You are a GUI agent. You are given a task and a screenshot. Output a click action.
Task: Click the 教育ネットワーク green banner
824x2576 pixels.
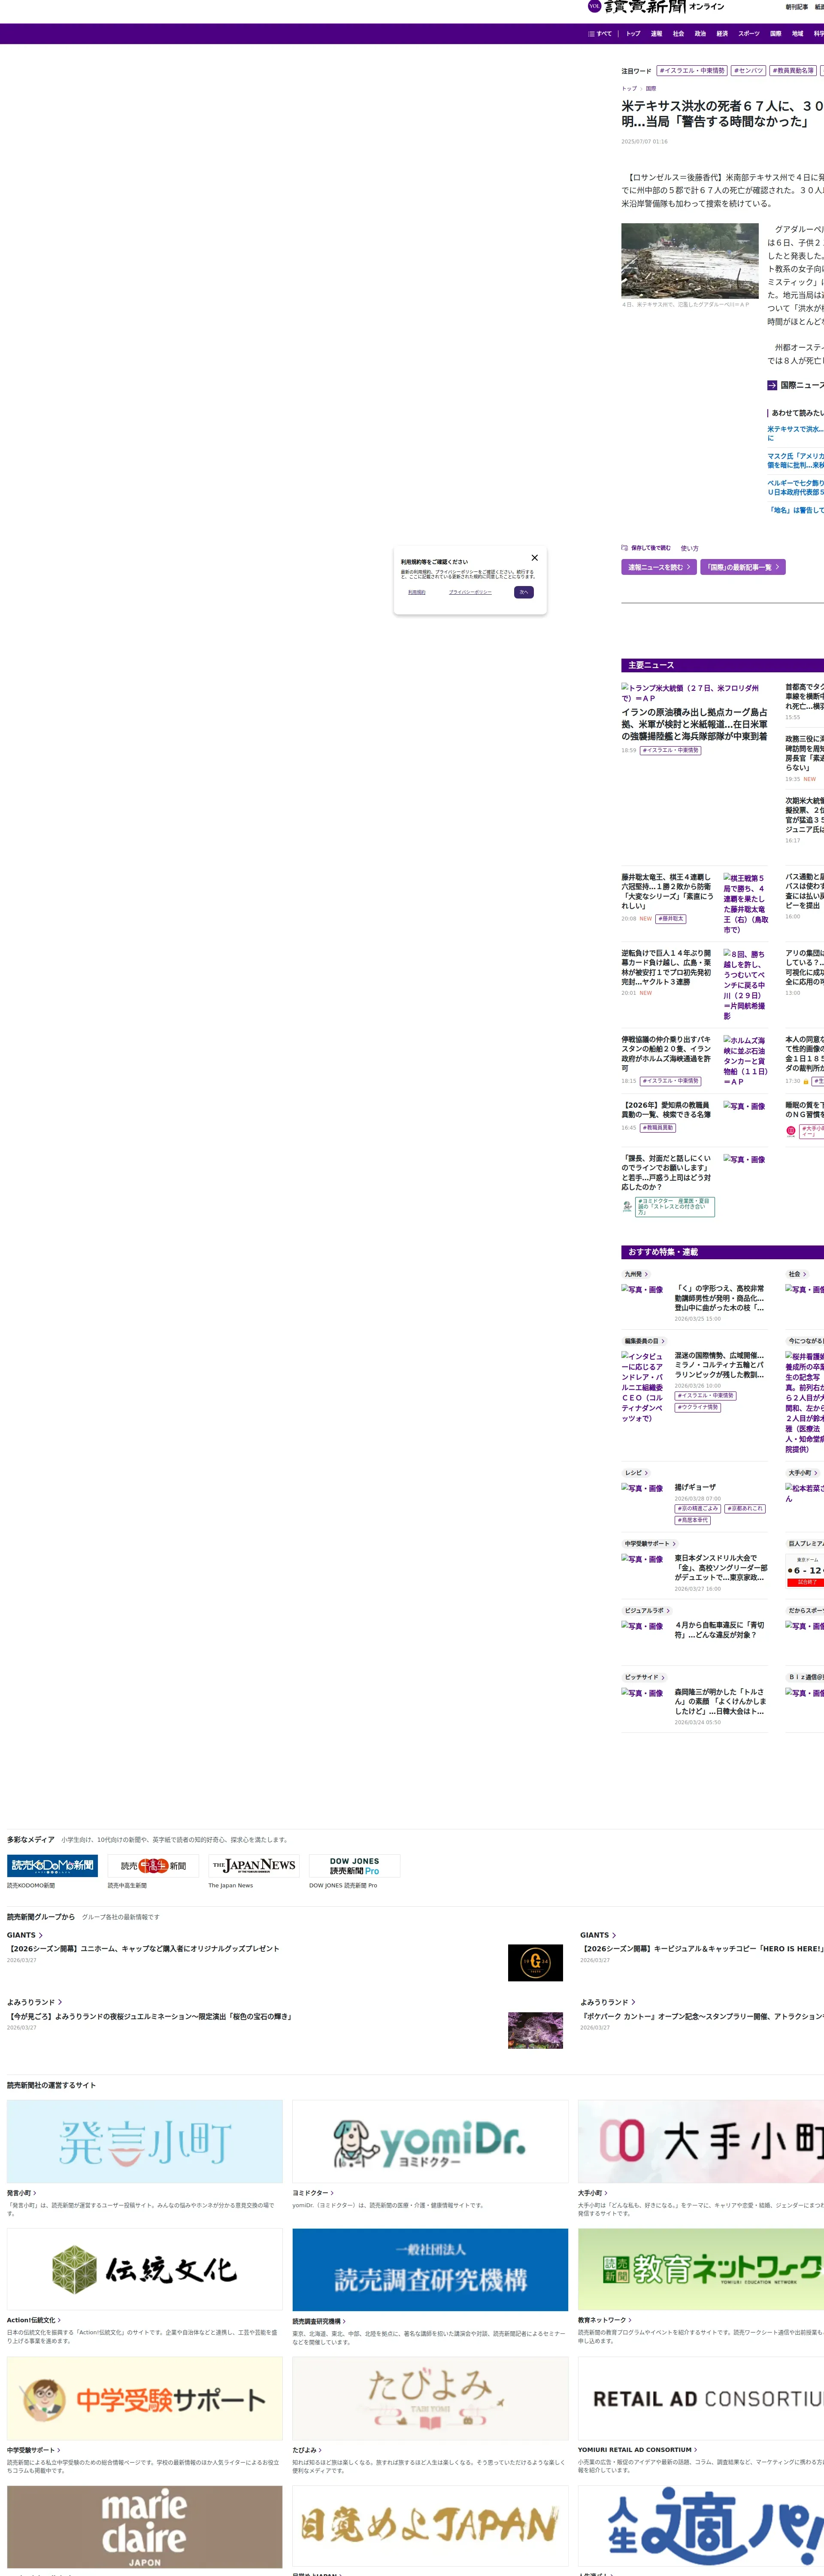tap(701, 2270)
